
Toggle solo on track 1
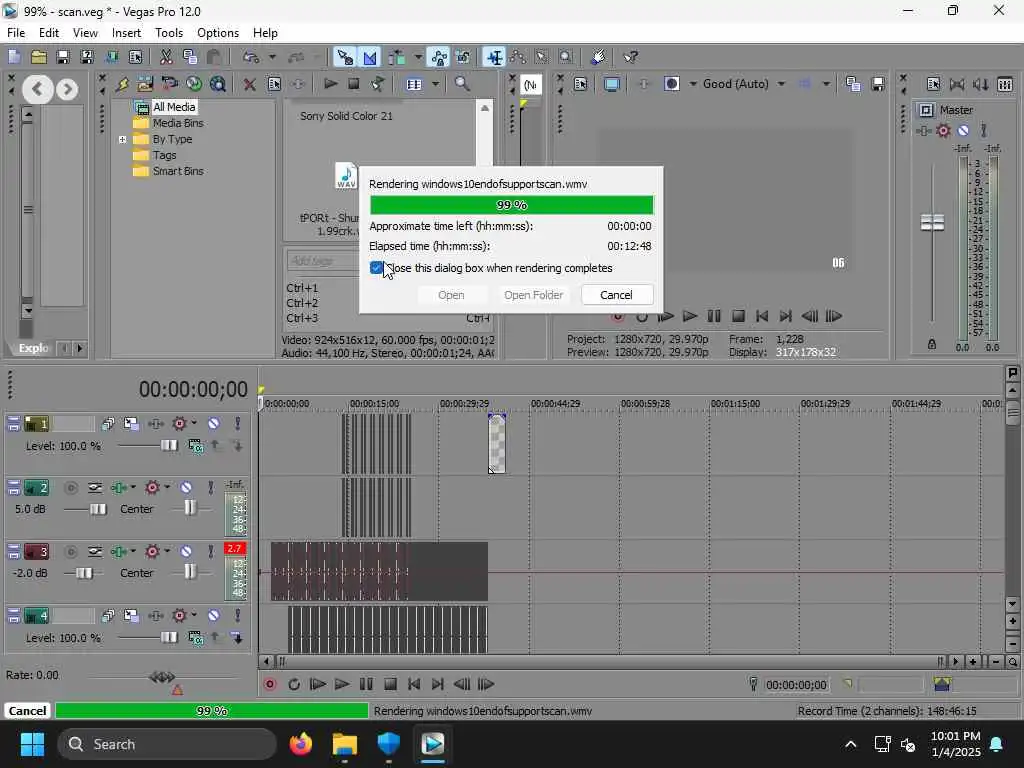pos(238,424)
